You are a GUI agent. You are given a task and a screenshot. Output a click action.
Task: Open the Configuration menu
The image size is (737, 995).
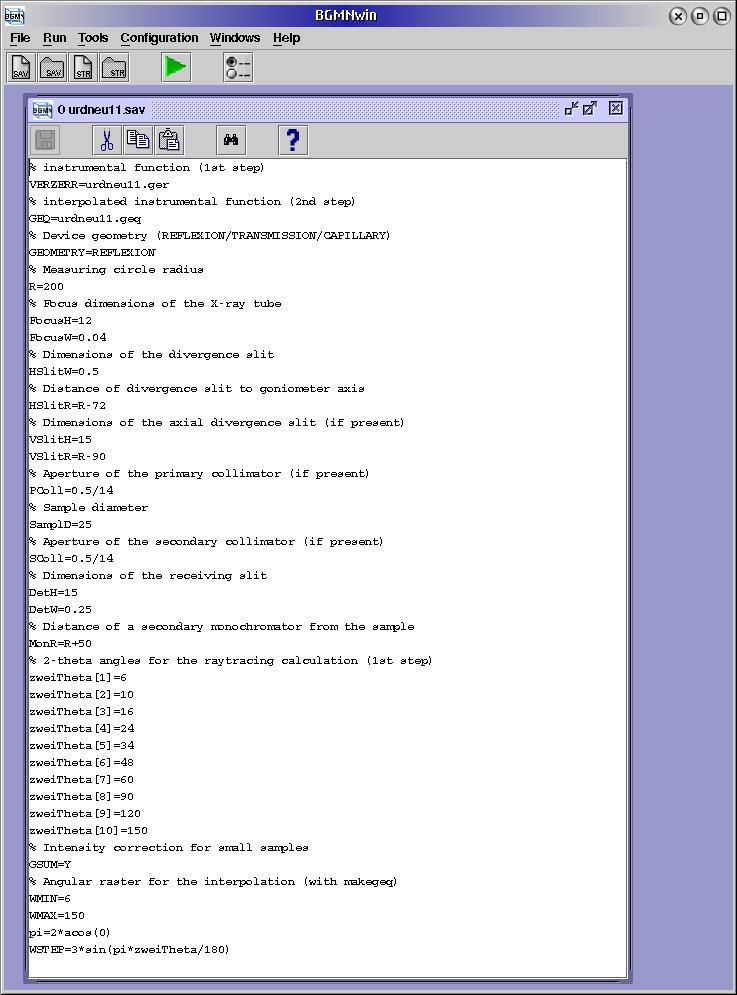(x=159, y=38)
